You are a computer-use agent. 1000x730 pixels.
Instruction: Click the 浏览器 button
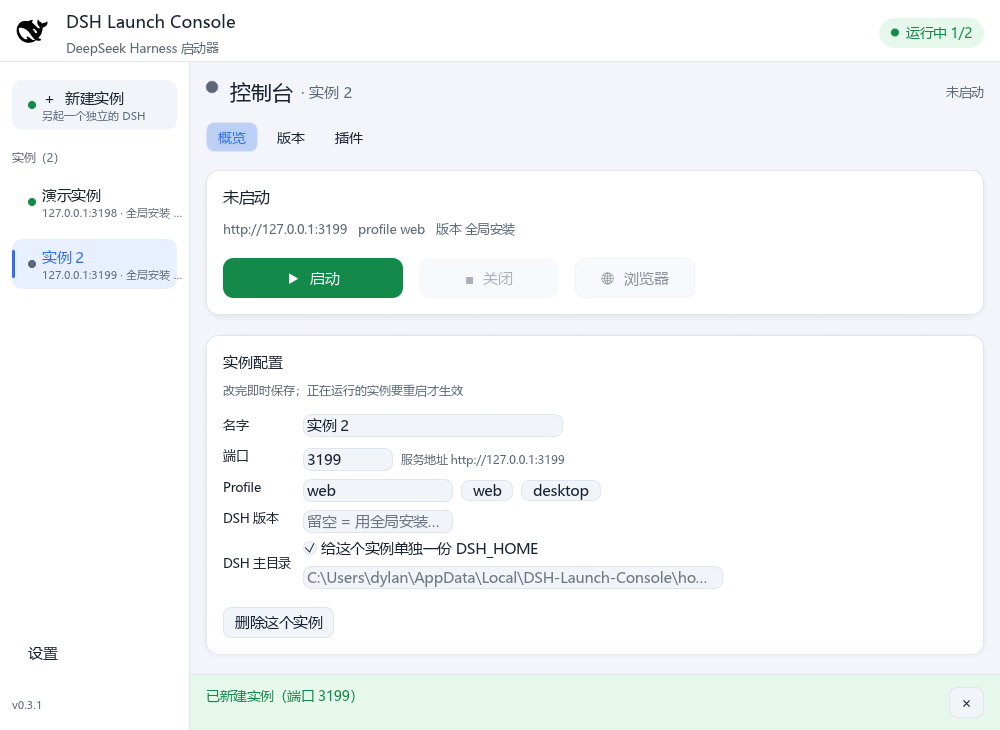pyautogui.click(x=635, y=278)
